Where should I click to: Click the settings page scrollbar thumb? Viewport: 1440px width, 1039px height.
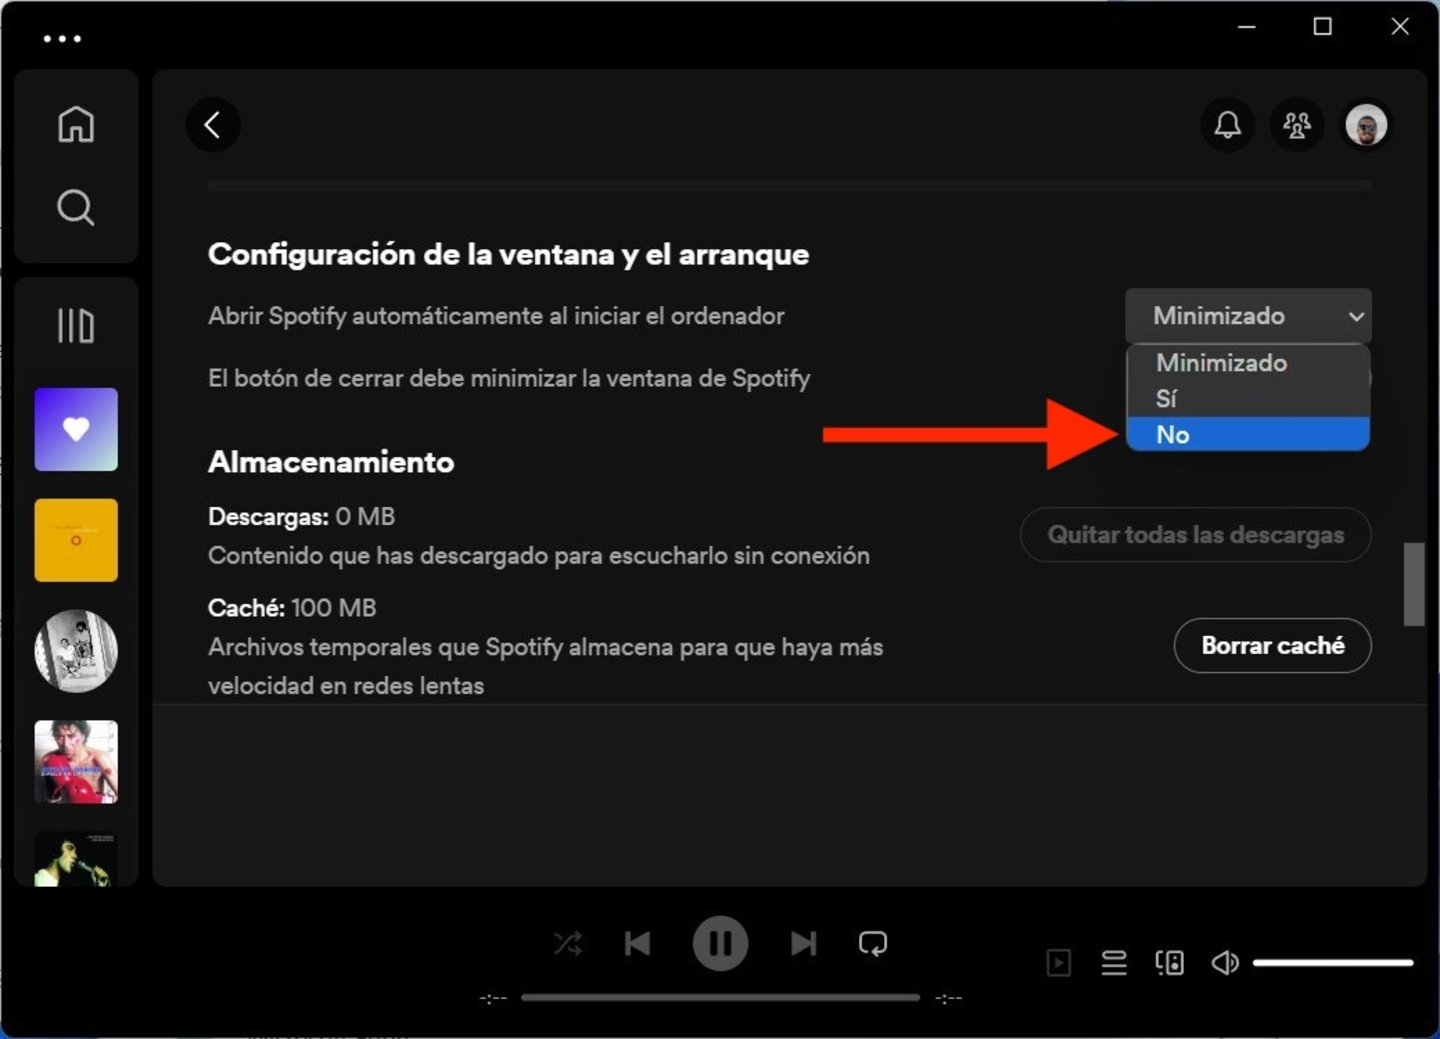[x=1413, y=584]
